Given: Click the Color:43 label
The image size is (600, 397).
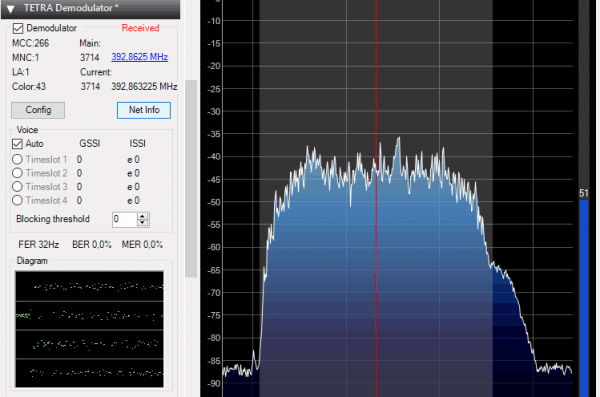Looking at the screenshot, I should coord(29,87).
